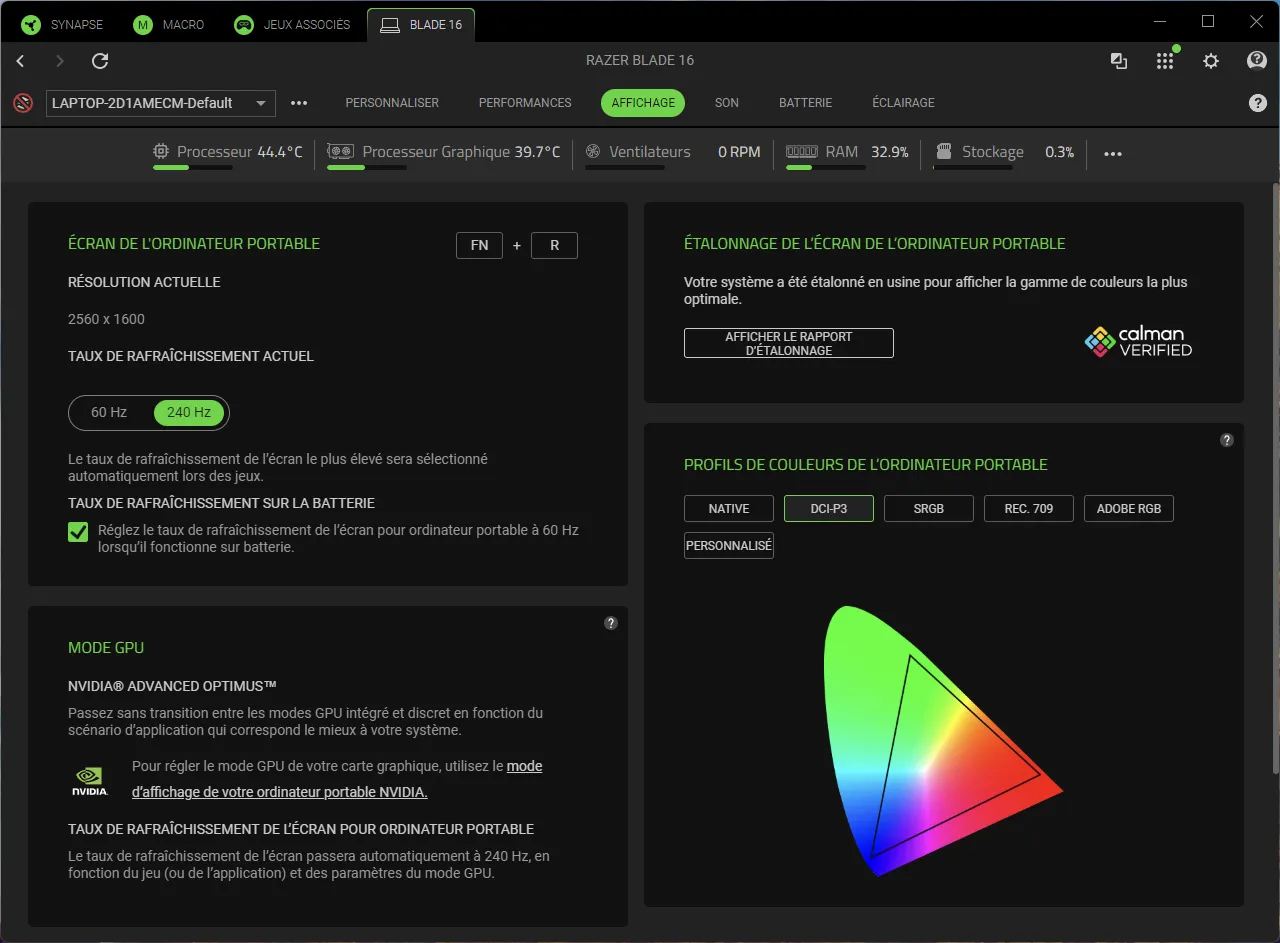Open the settings gear icon
This screenshot has width=1280, height=943.
(x=1211, y=61)
